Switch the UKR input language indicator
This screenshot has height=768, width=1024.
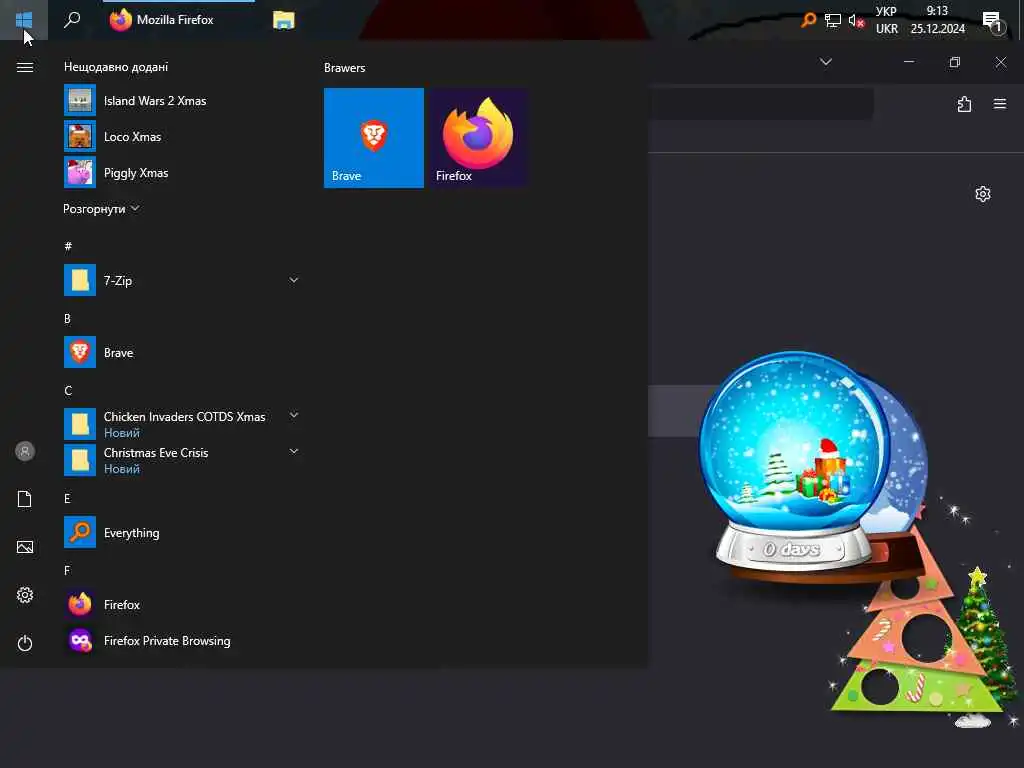886,20
